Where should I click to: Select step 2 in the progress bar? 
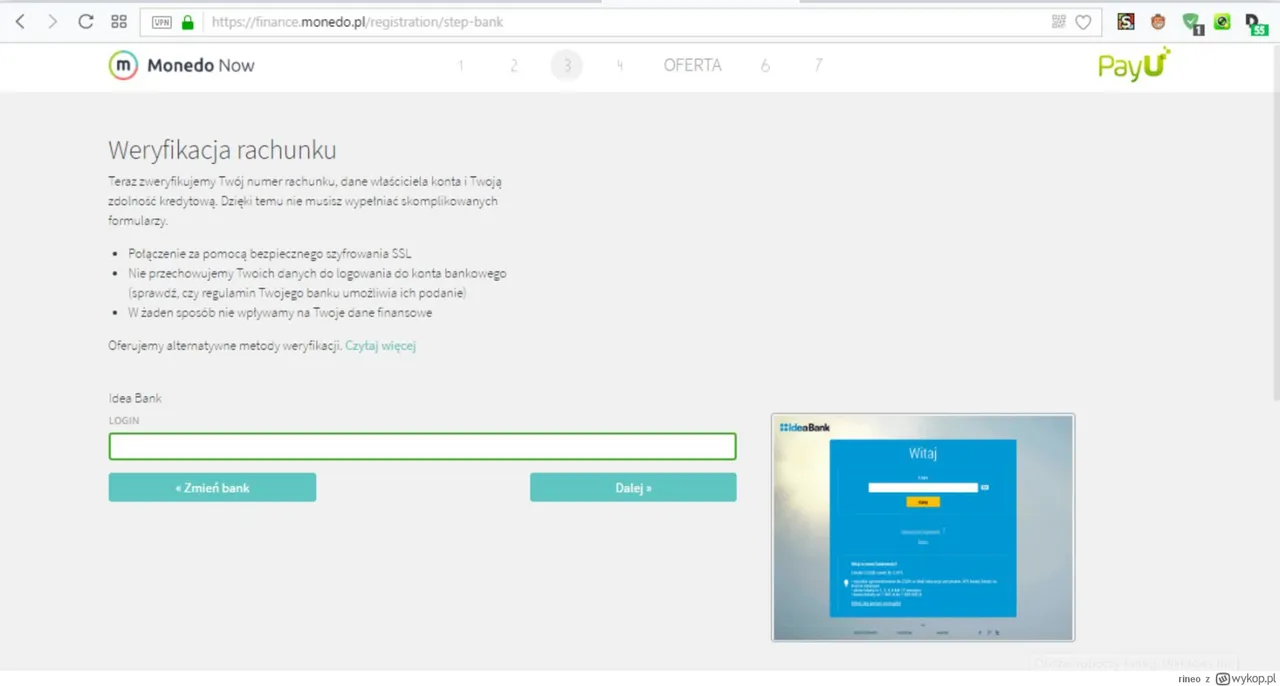[x=514, y=66]
